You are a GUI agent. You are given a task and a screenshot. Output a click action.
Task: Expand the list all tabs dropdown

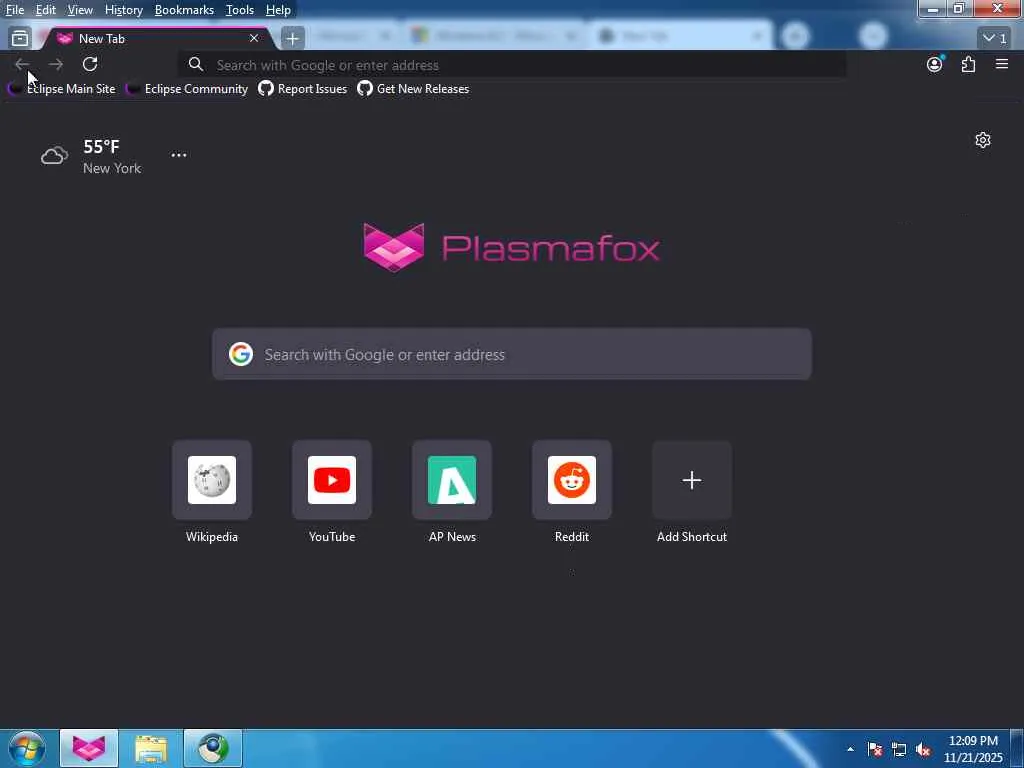[x=995, y=39]
